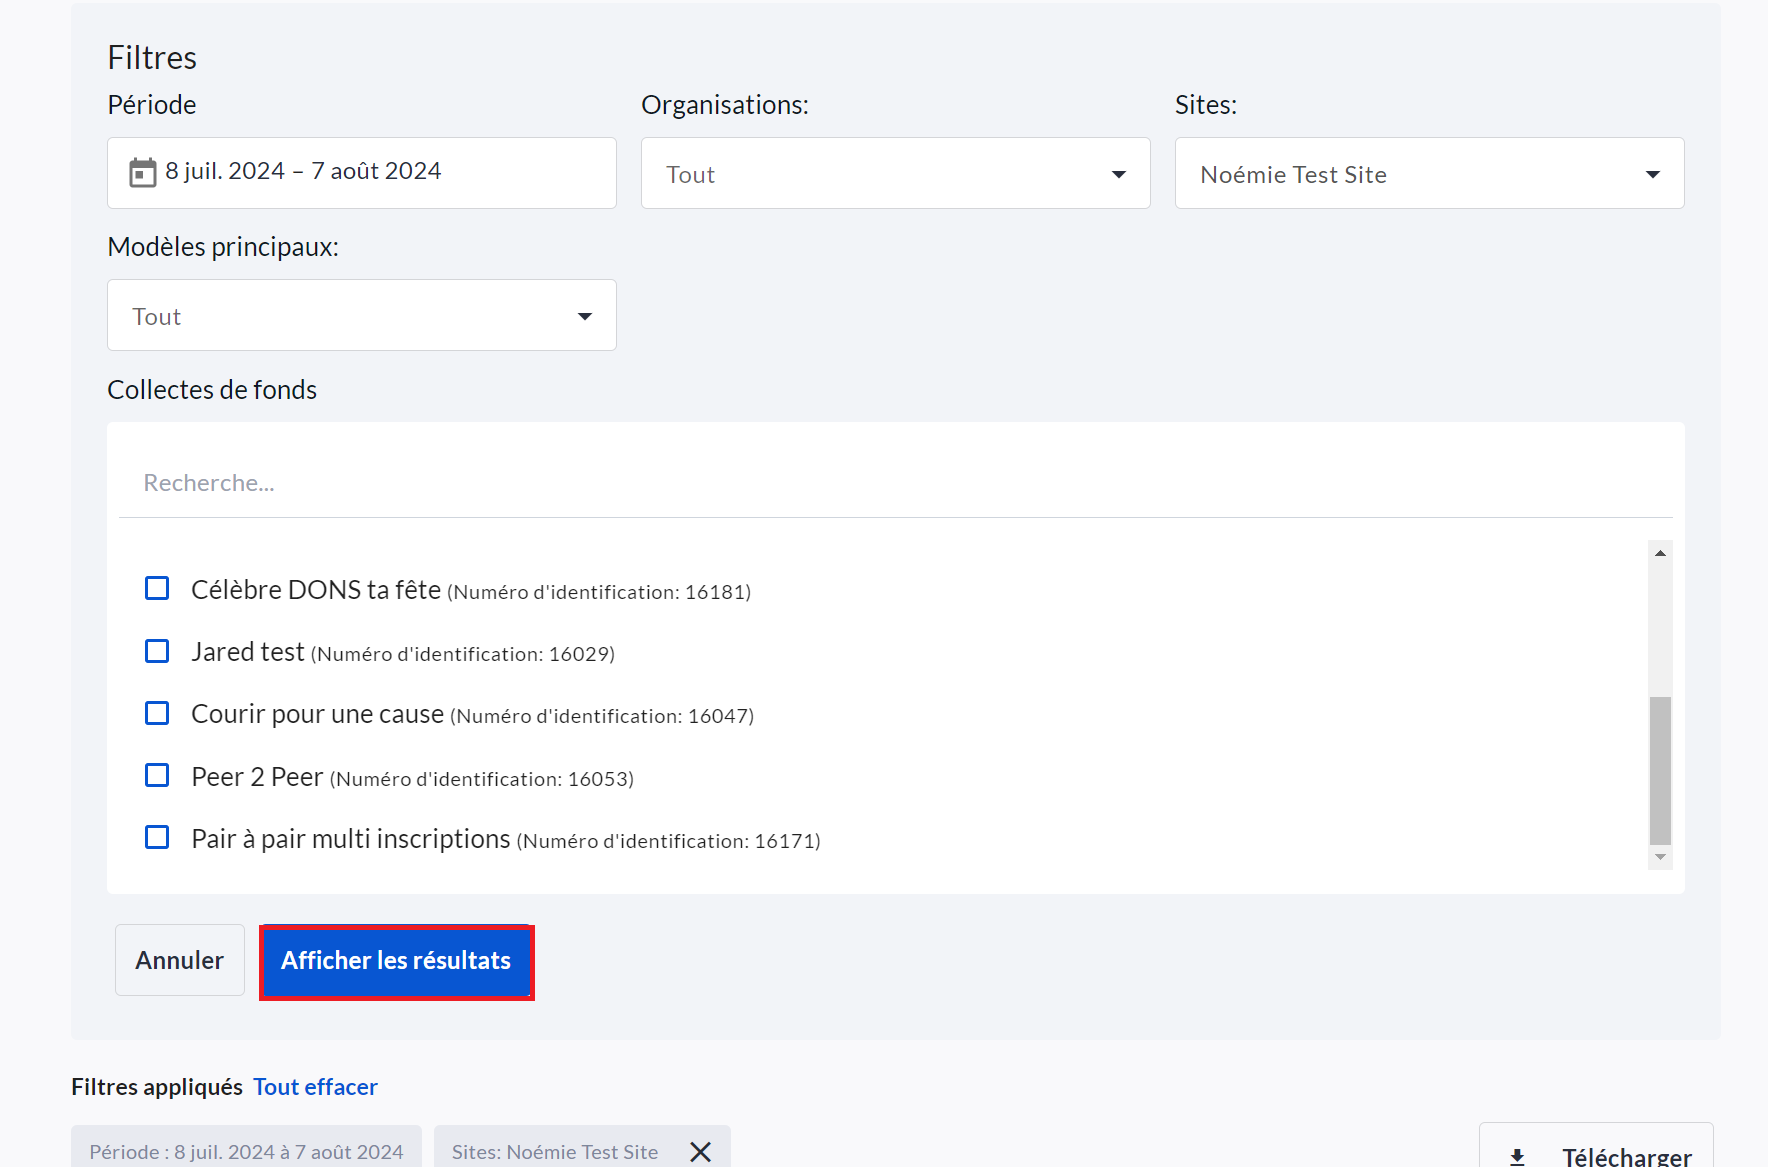Click the fundraiser list scrollbar thumb
The height and width of the screenshot is (1167, 1768).
pyautogui.click(x=1660, y=770)
